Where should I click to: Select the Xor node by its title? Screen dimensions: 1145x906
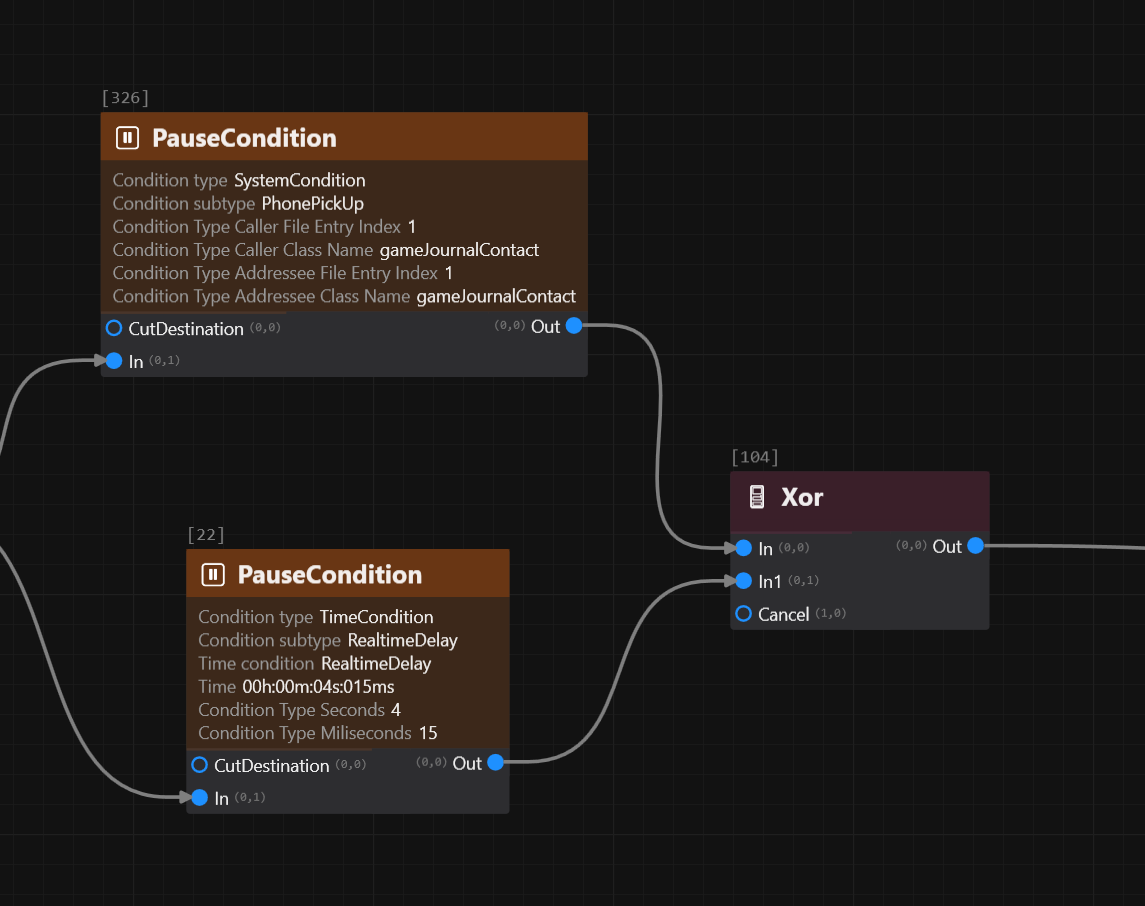[x=802, y=498]
